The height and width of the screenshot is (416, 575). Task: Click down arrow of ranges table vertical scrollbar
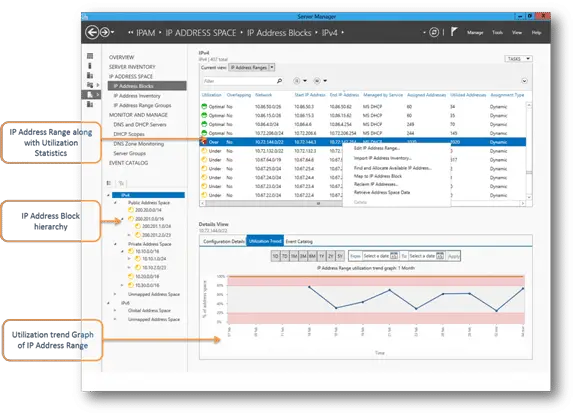(x=529, y=197)
